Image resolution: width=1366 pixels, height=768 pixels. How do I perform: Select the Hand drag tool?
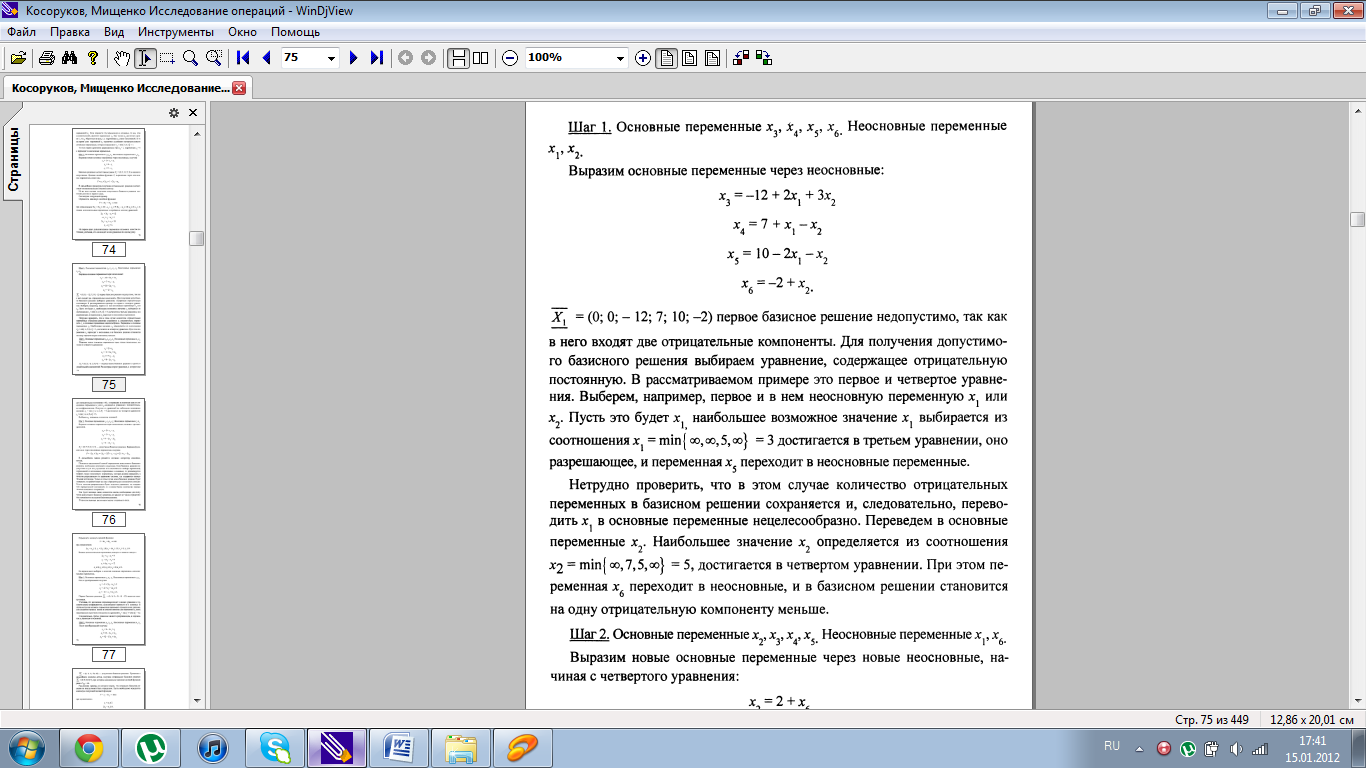[122, 58]
